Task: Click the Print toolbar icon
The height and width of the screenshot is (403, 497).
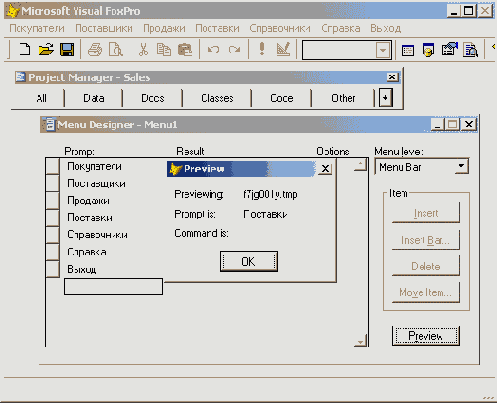Action: [95, 50]
